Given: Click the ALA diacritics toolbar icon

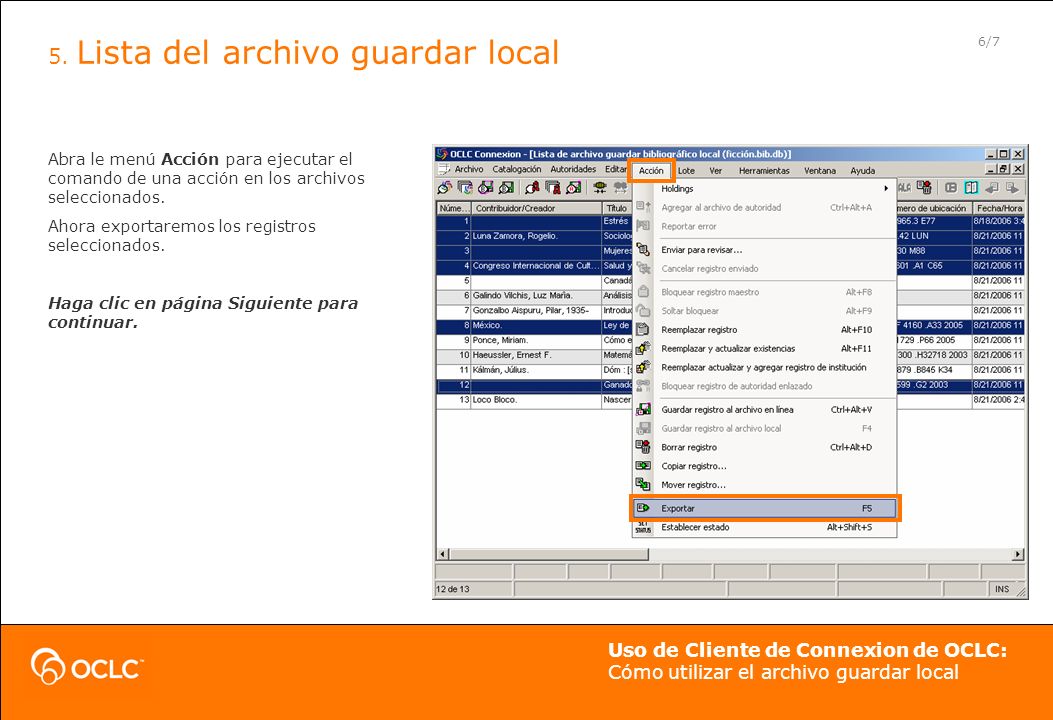Looking at the screenshot, I should [905, 187].
